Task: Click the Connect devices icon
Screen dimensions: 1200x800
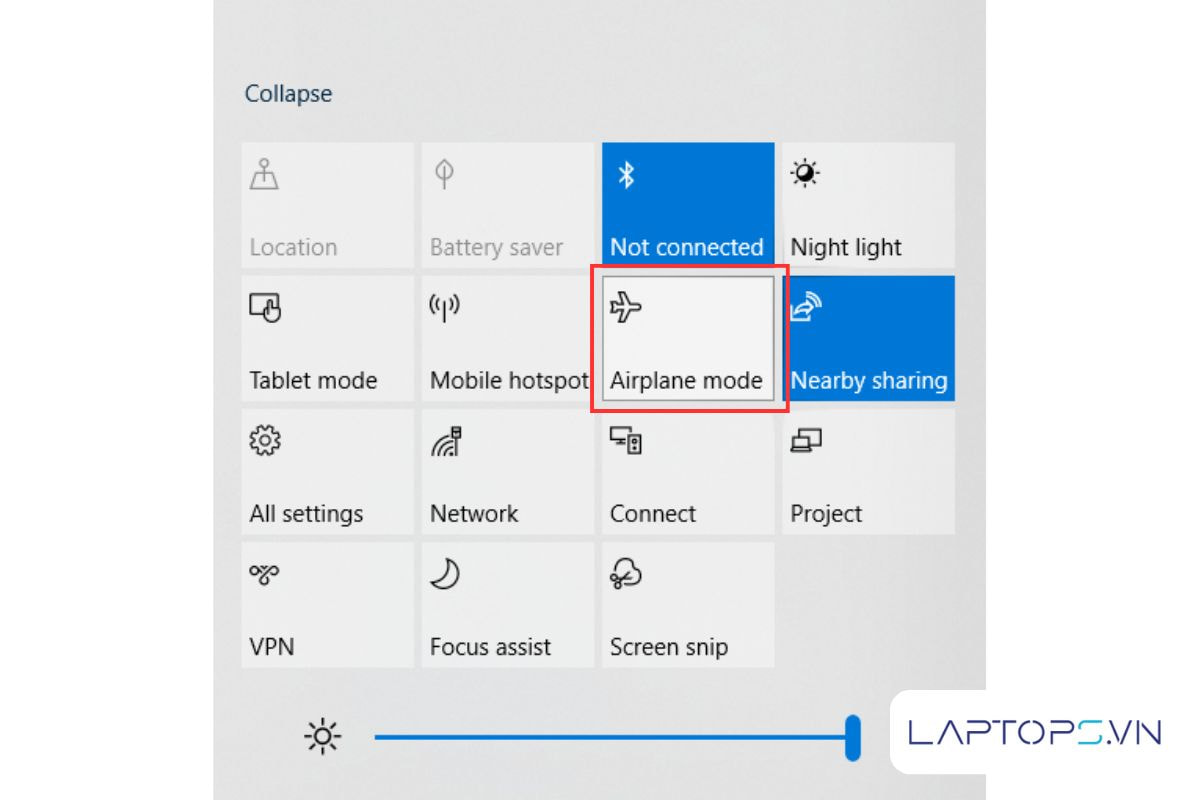Action: 626,441
